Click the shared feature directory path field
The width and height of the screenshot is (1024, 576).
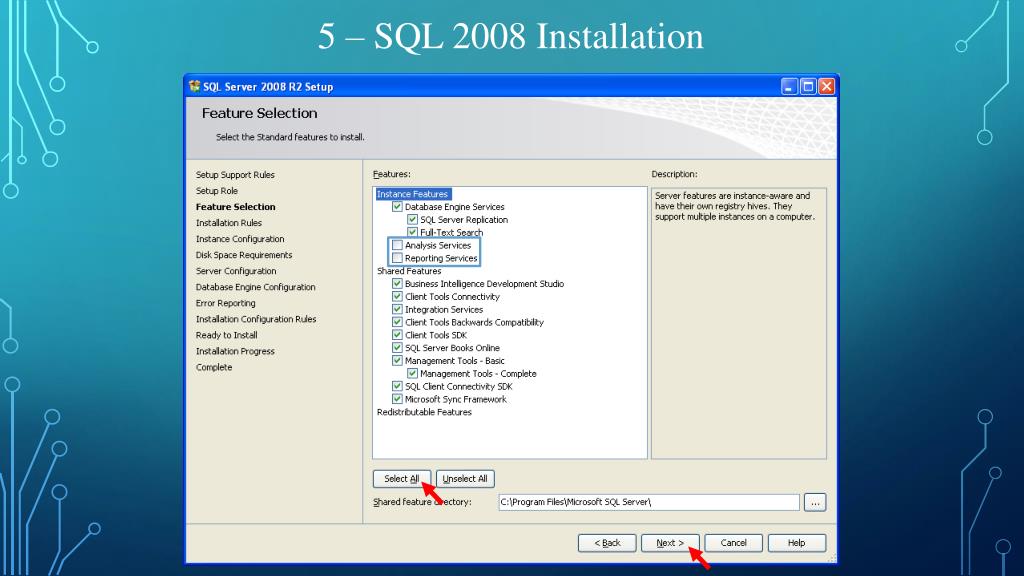649,502
